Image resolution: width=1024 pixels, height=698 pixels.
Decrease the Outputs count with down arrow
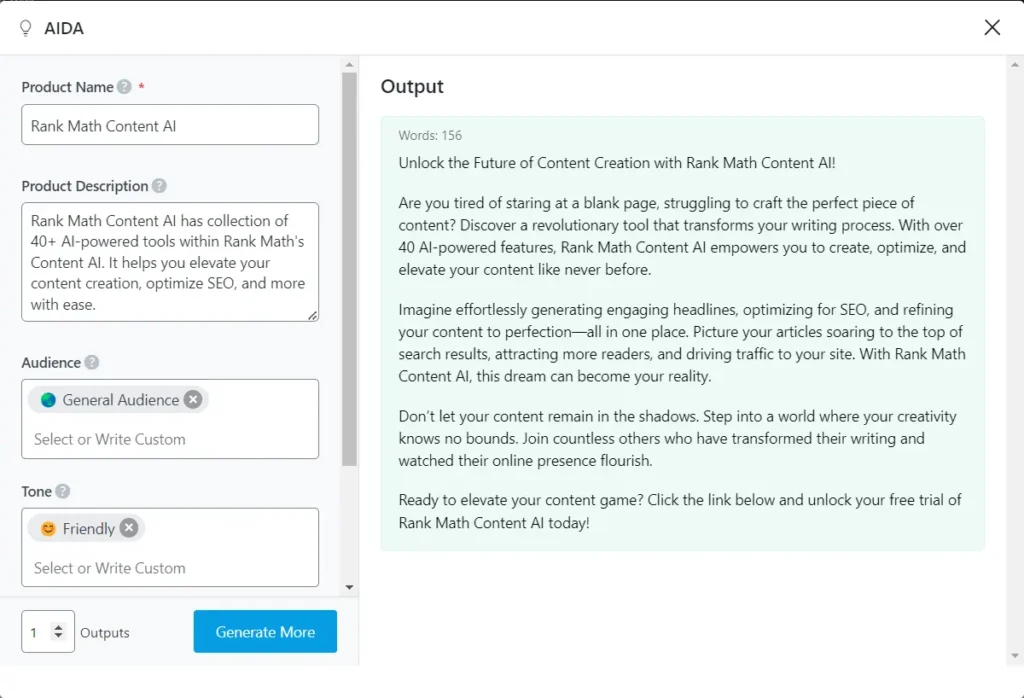click(58, 635)
